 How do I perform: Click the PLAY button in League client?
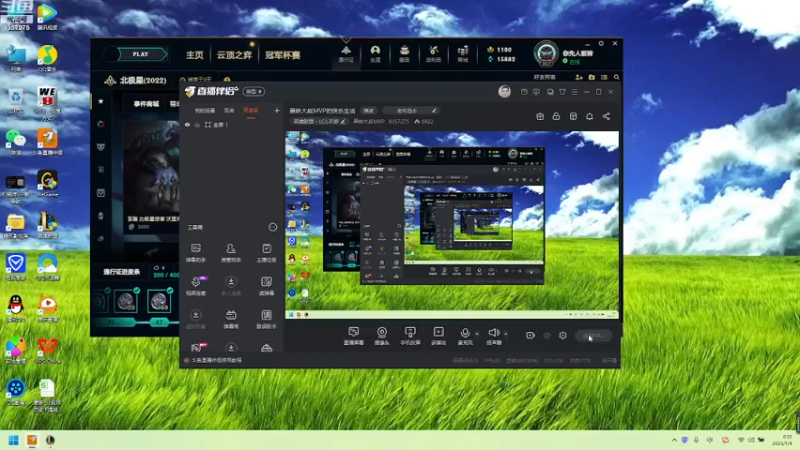pos(141,54)
